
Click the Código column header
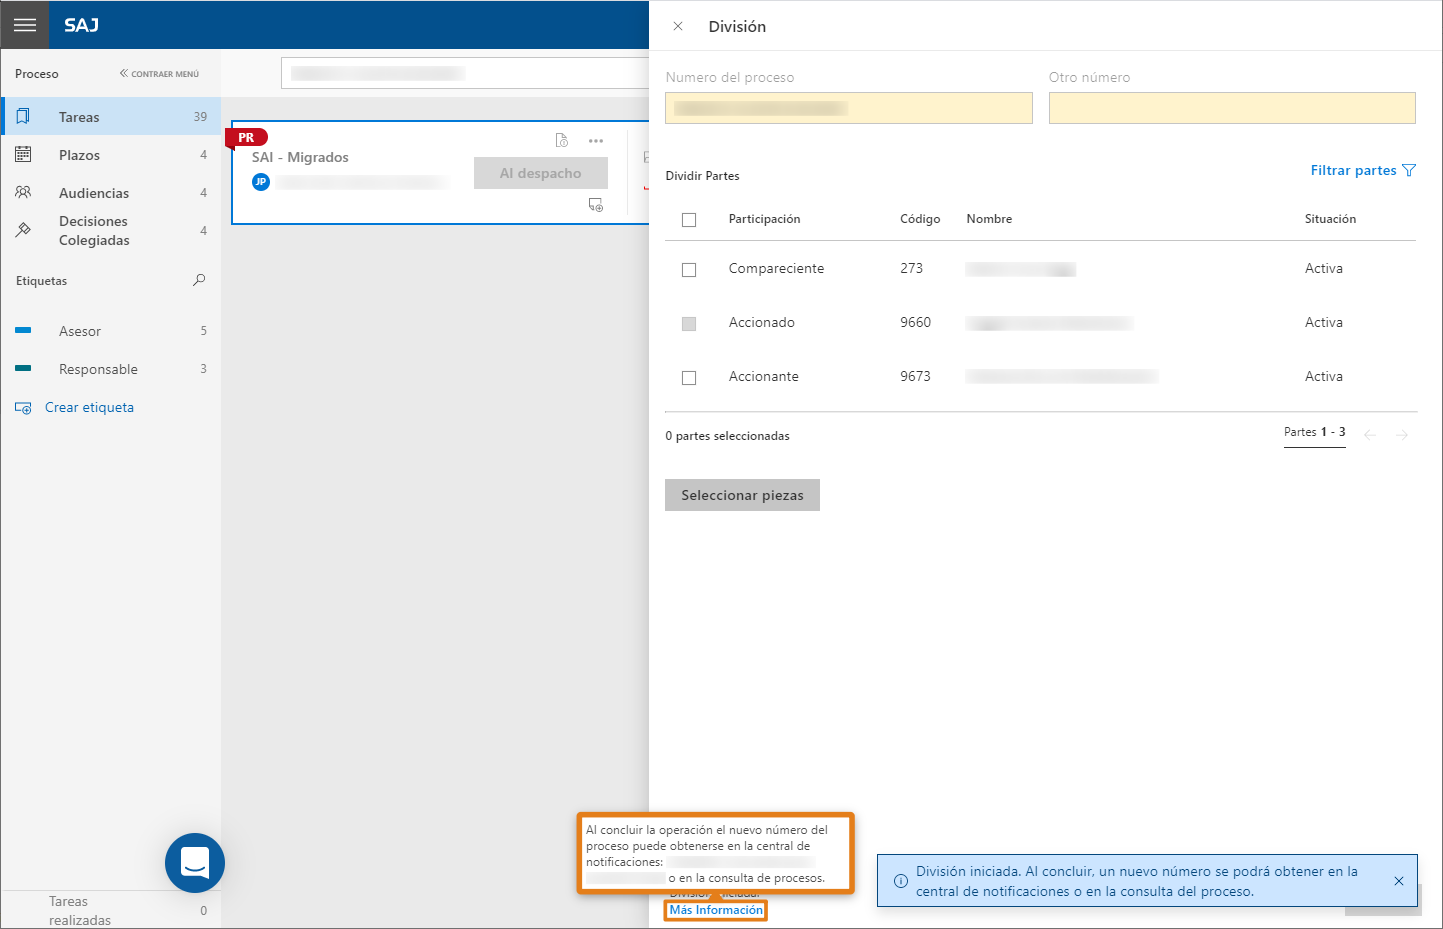pyautogui.click(x=920, y=219)
